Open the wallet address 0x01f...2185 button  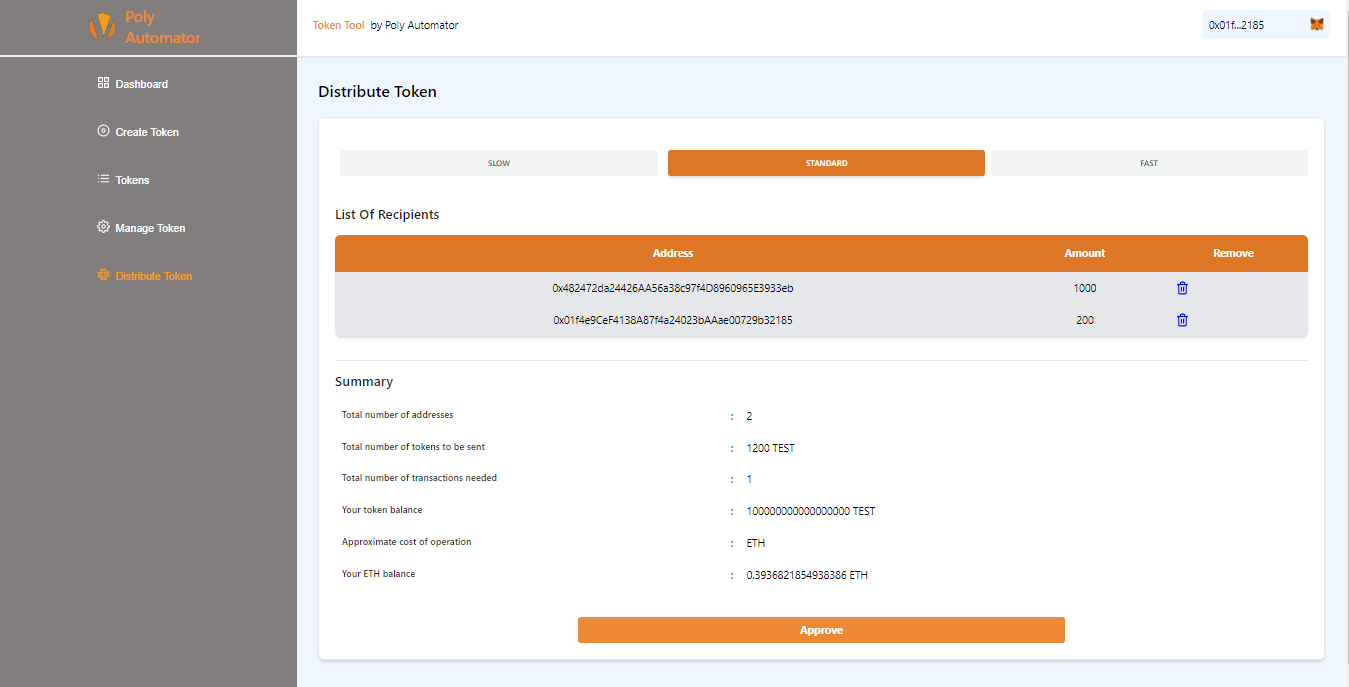point(1265,25)
